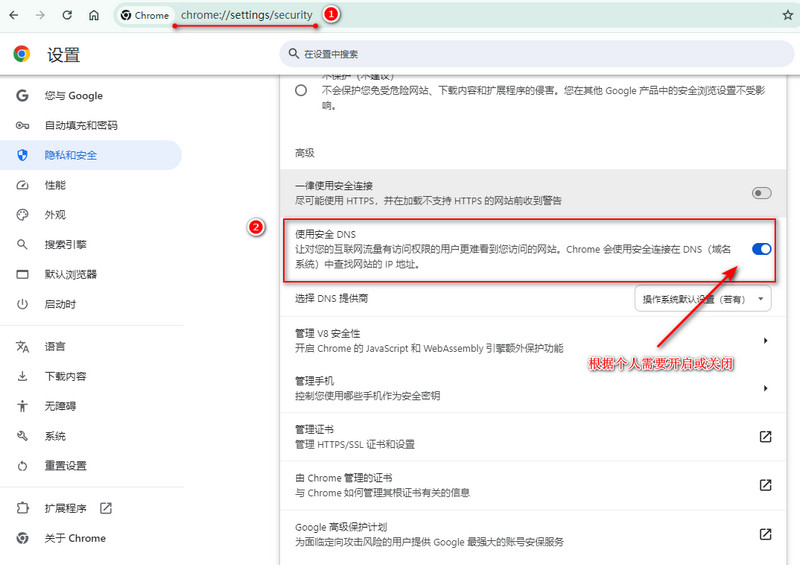
Task: Click the home icon in toolbar
Action: 93,16
